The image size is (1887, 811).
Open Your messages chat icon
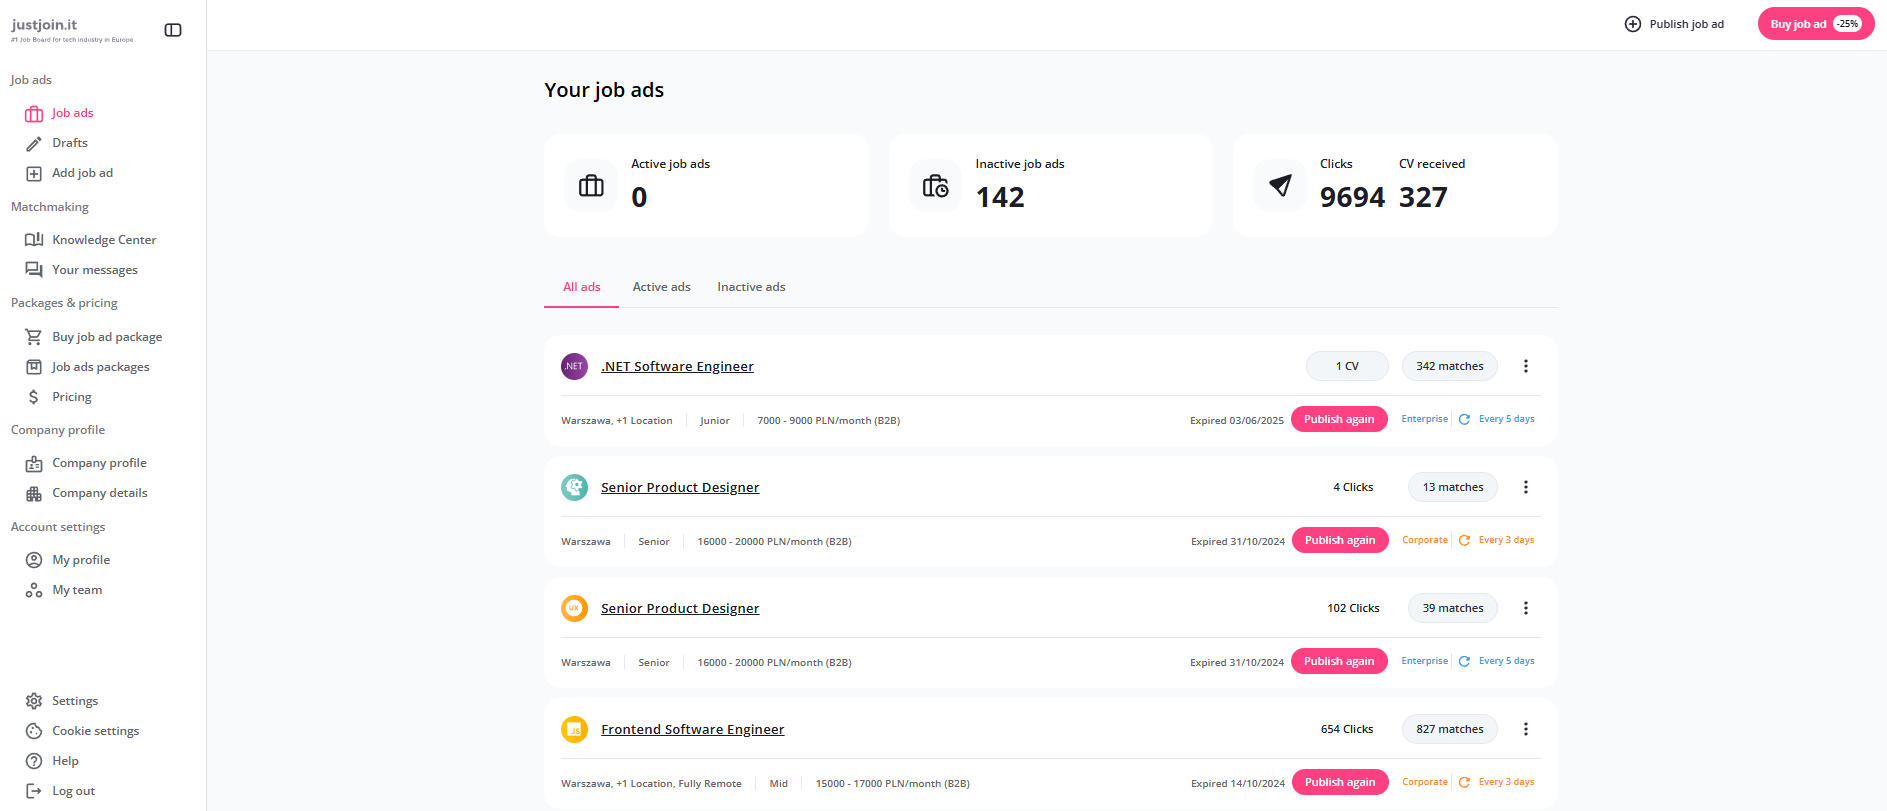coord(34,270)
